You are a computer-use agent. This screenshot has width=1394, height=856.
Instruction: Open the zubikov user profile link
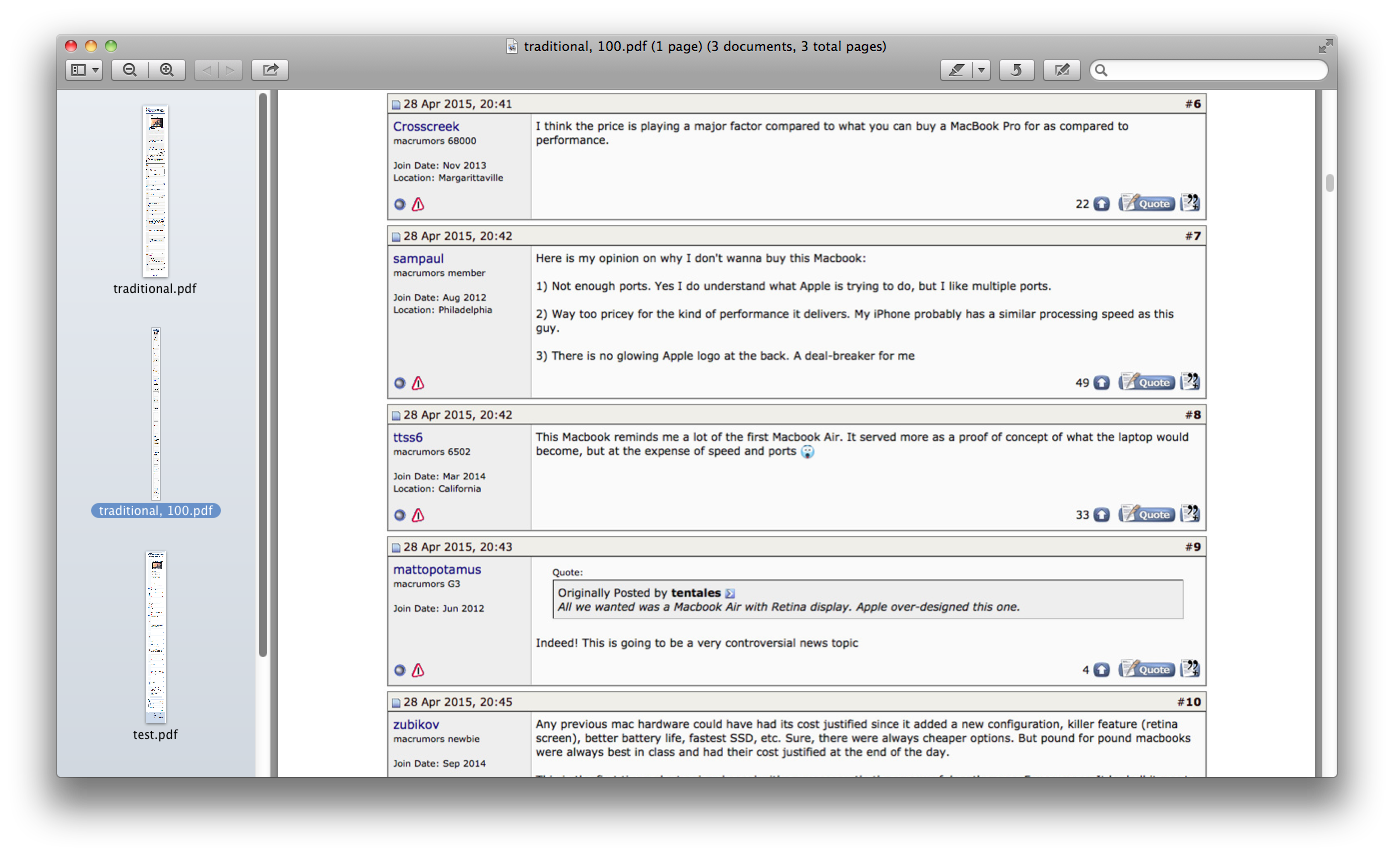point(416,725)
